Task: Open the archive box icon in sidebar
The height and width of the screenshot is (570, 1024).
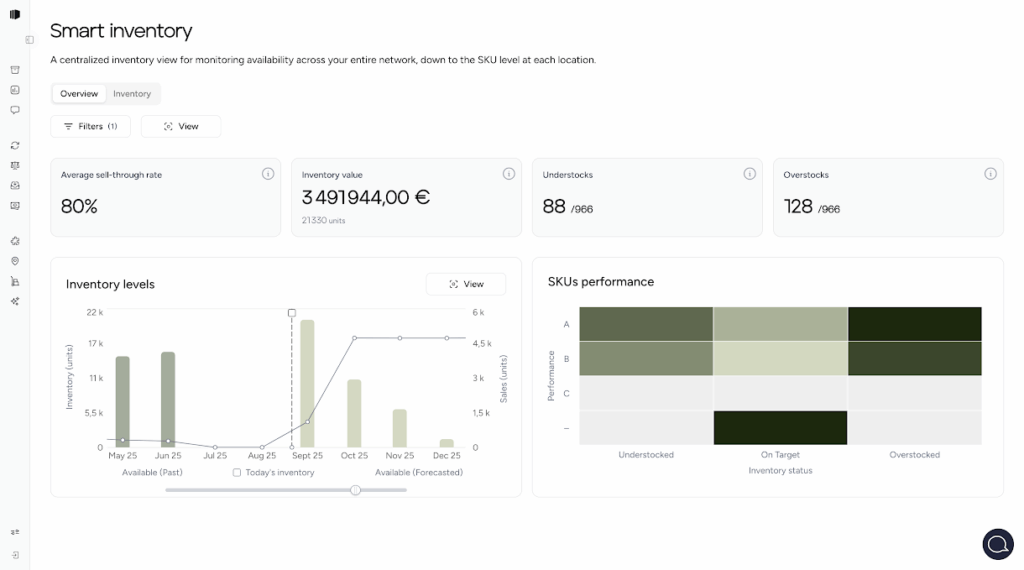Action: [15, 70]
